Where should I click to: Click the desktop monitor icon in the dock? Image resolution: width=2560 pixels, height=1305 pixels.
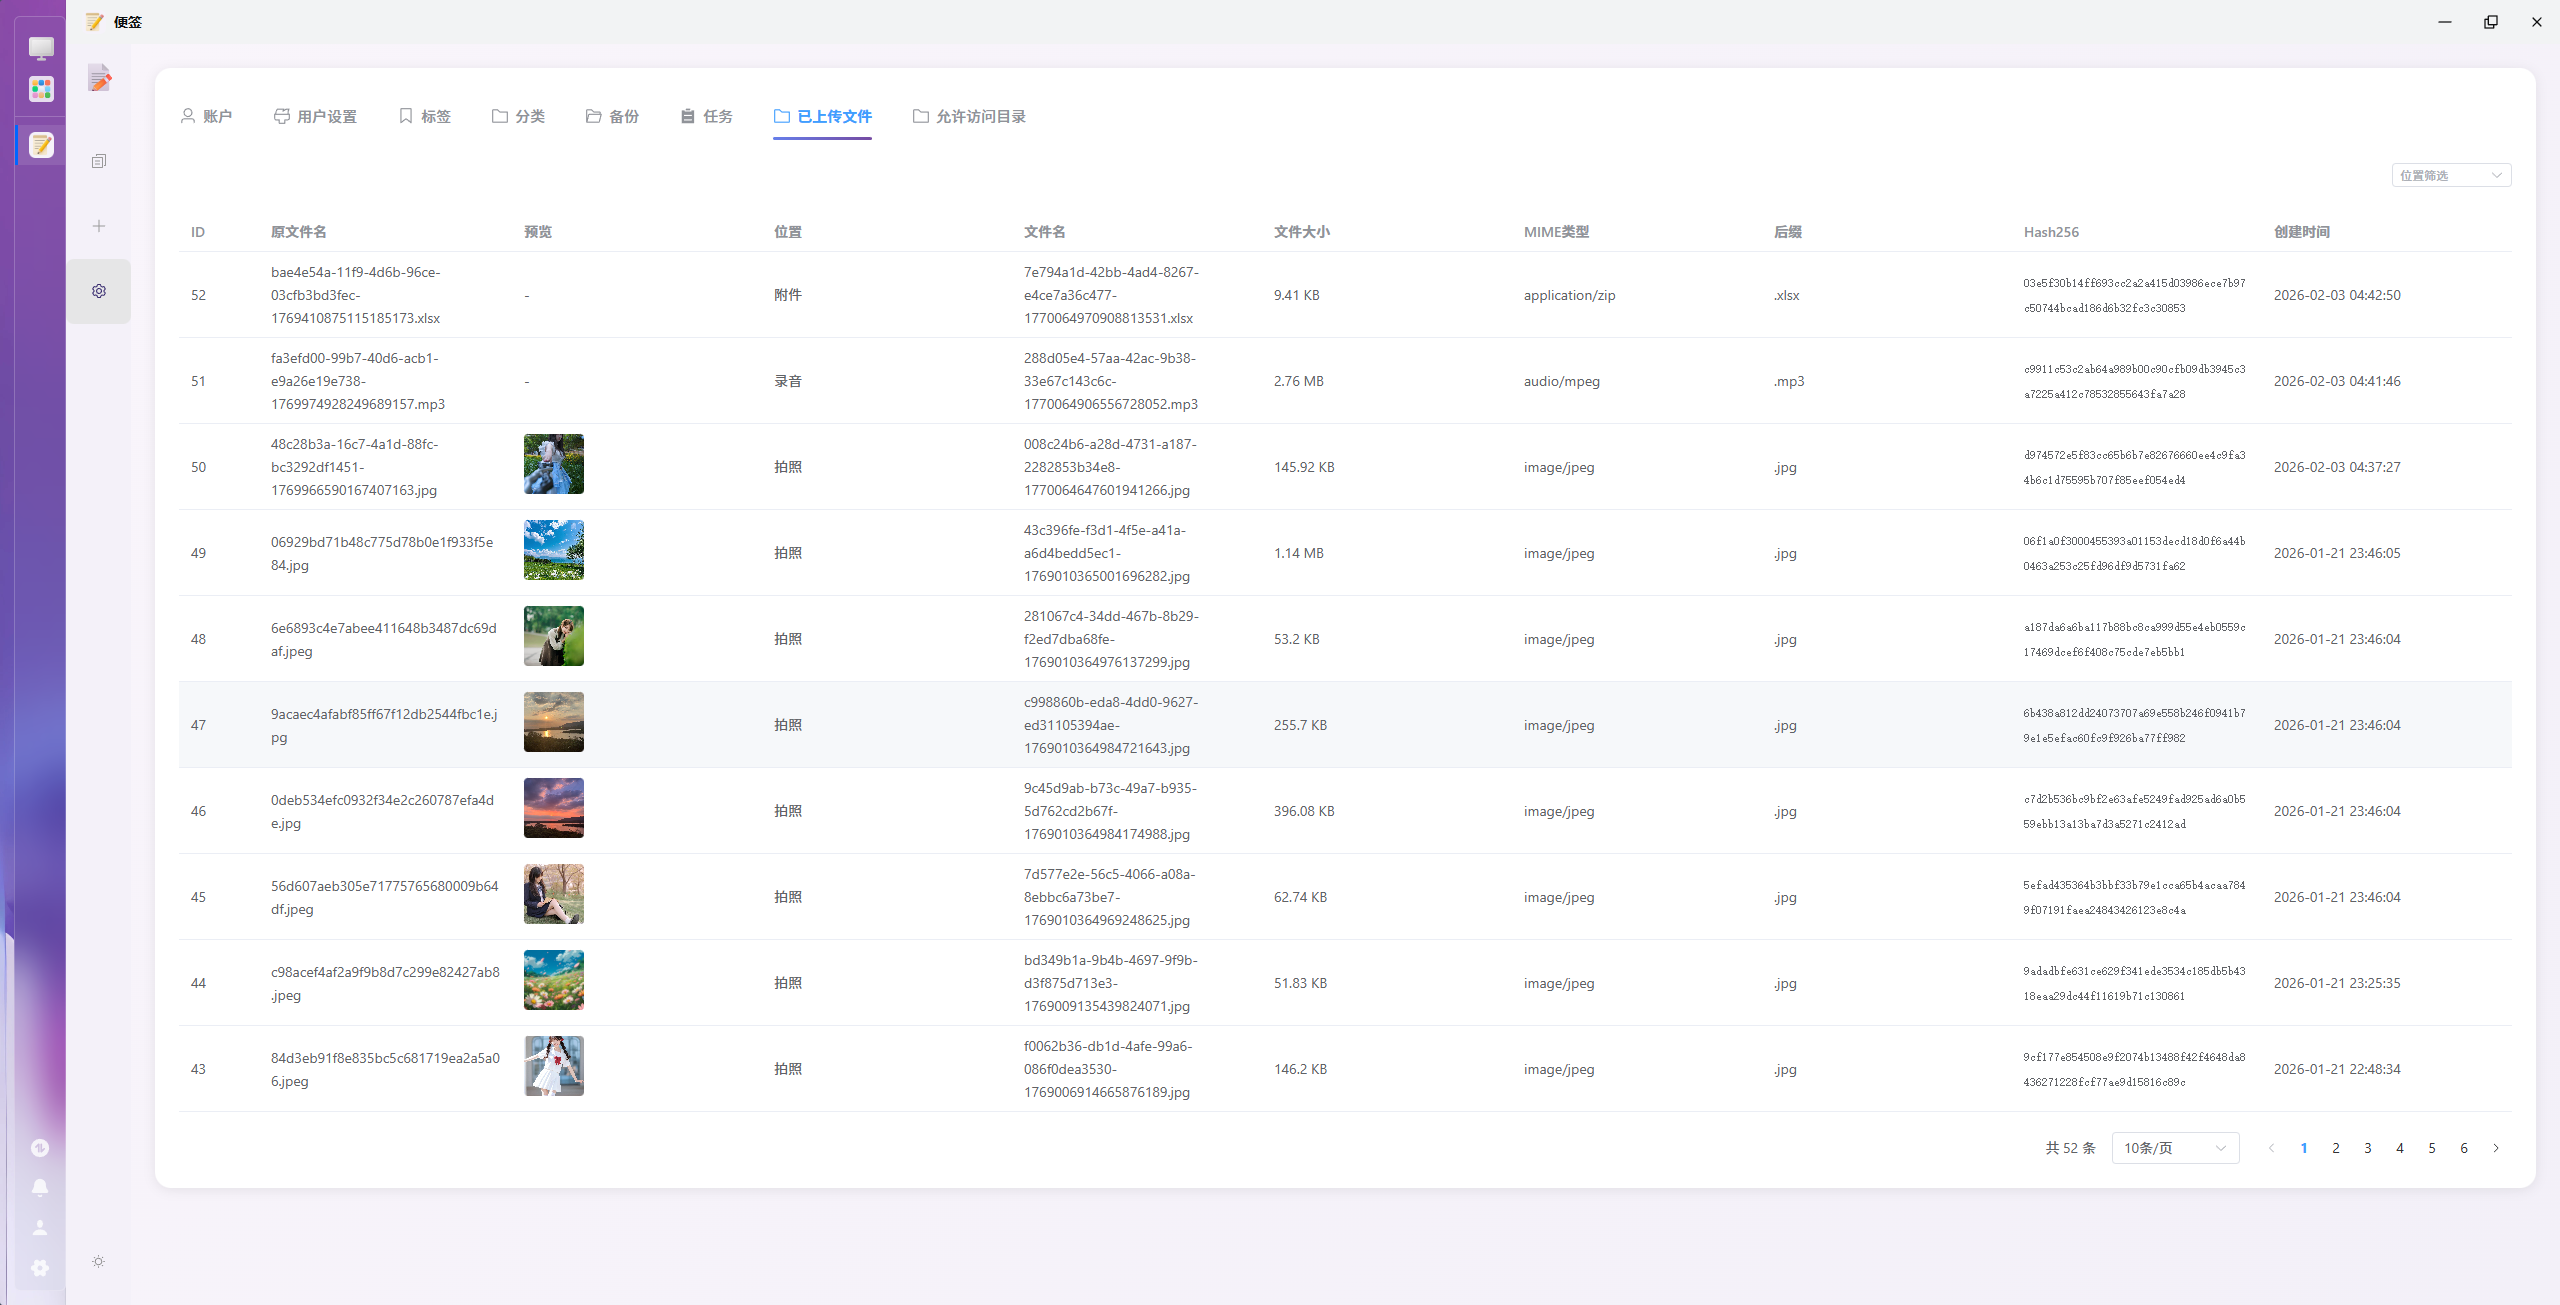point(41,47)
